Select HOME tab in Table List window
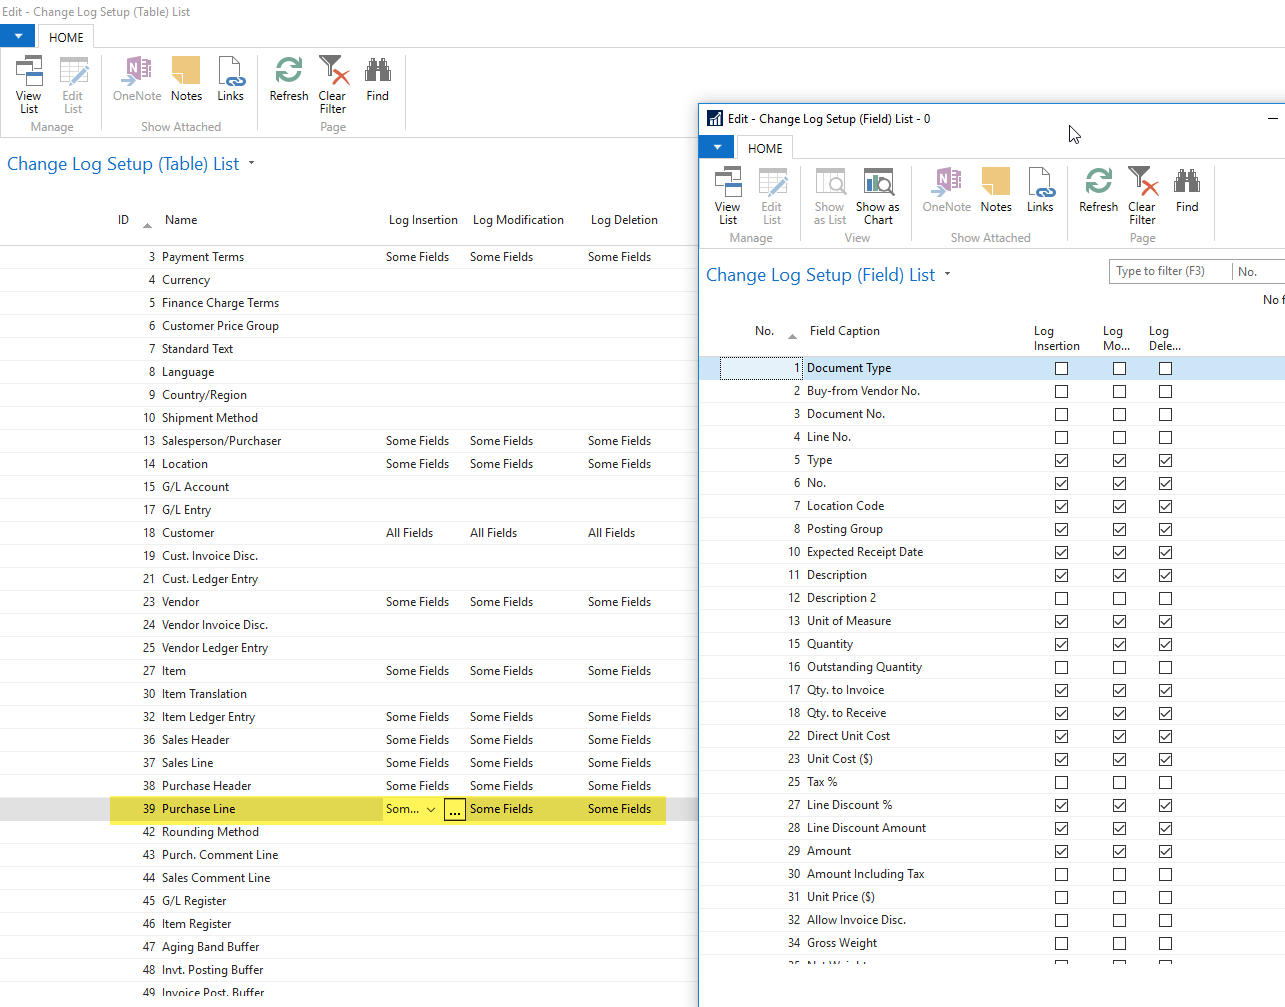 [x=66, y=37]
